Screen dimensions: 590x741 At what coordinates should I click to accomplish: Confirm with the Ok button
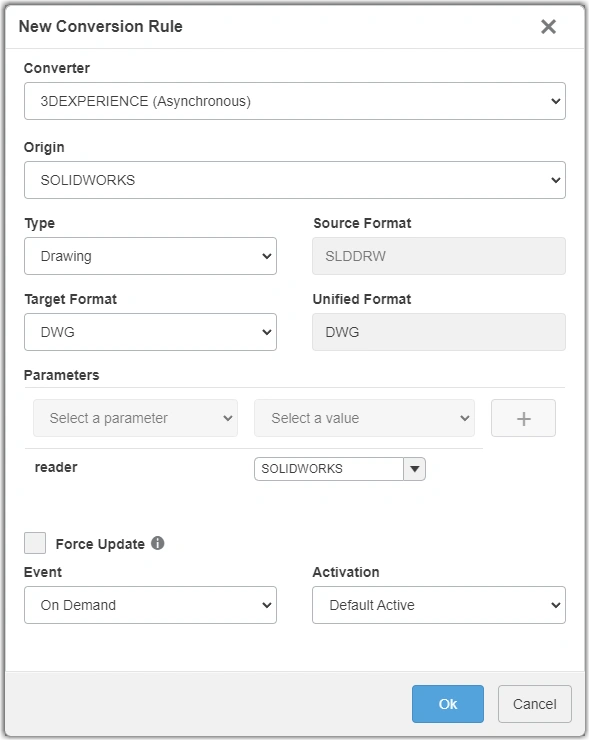coord(448,704)
